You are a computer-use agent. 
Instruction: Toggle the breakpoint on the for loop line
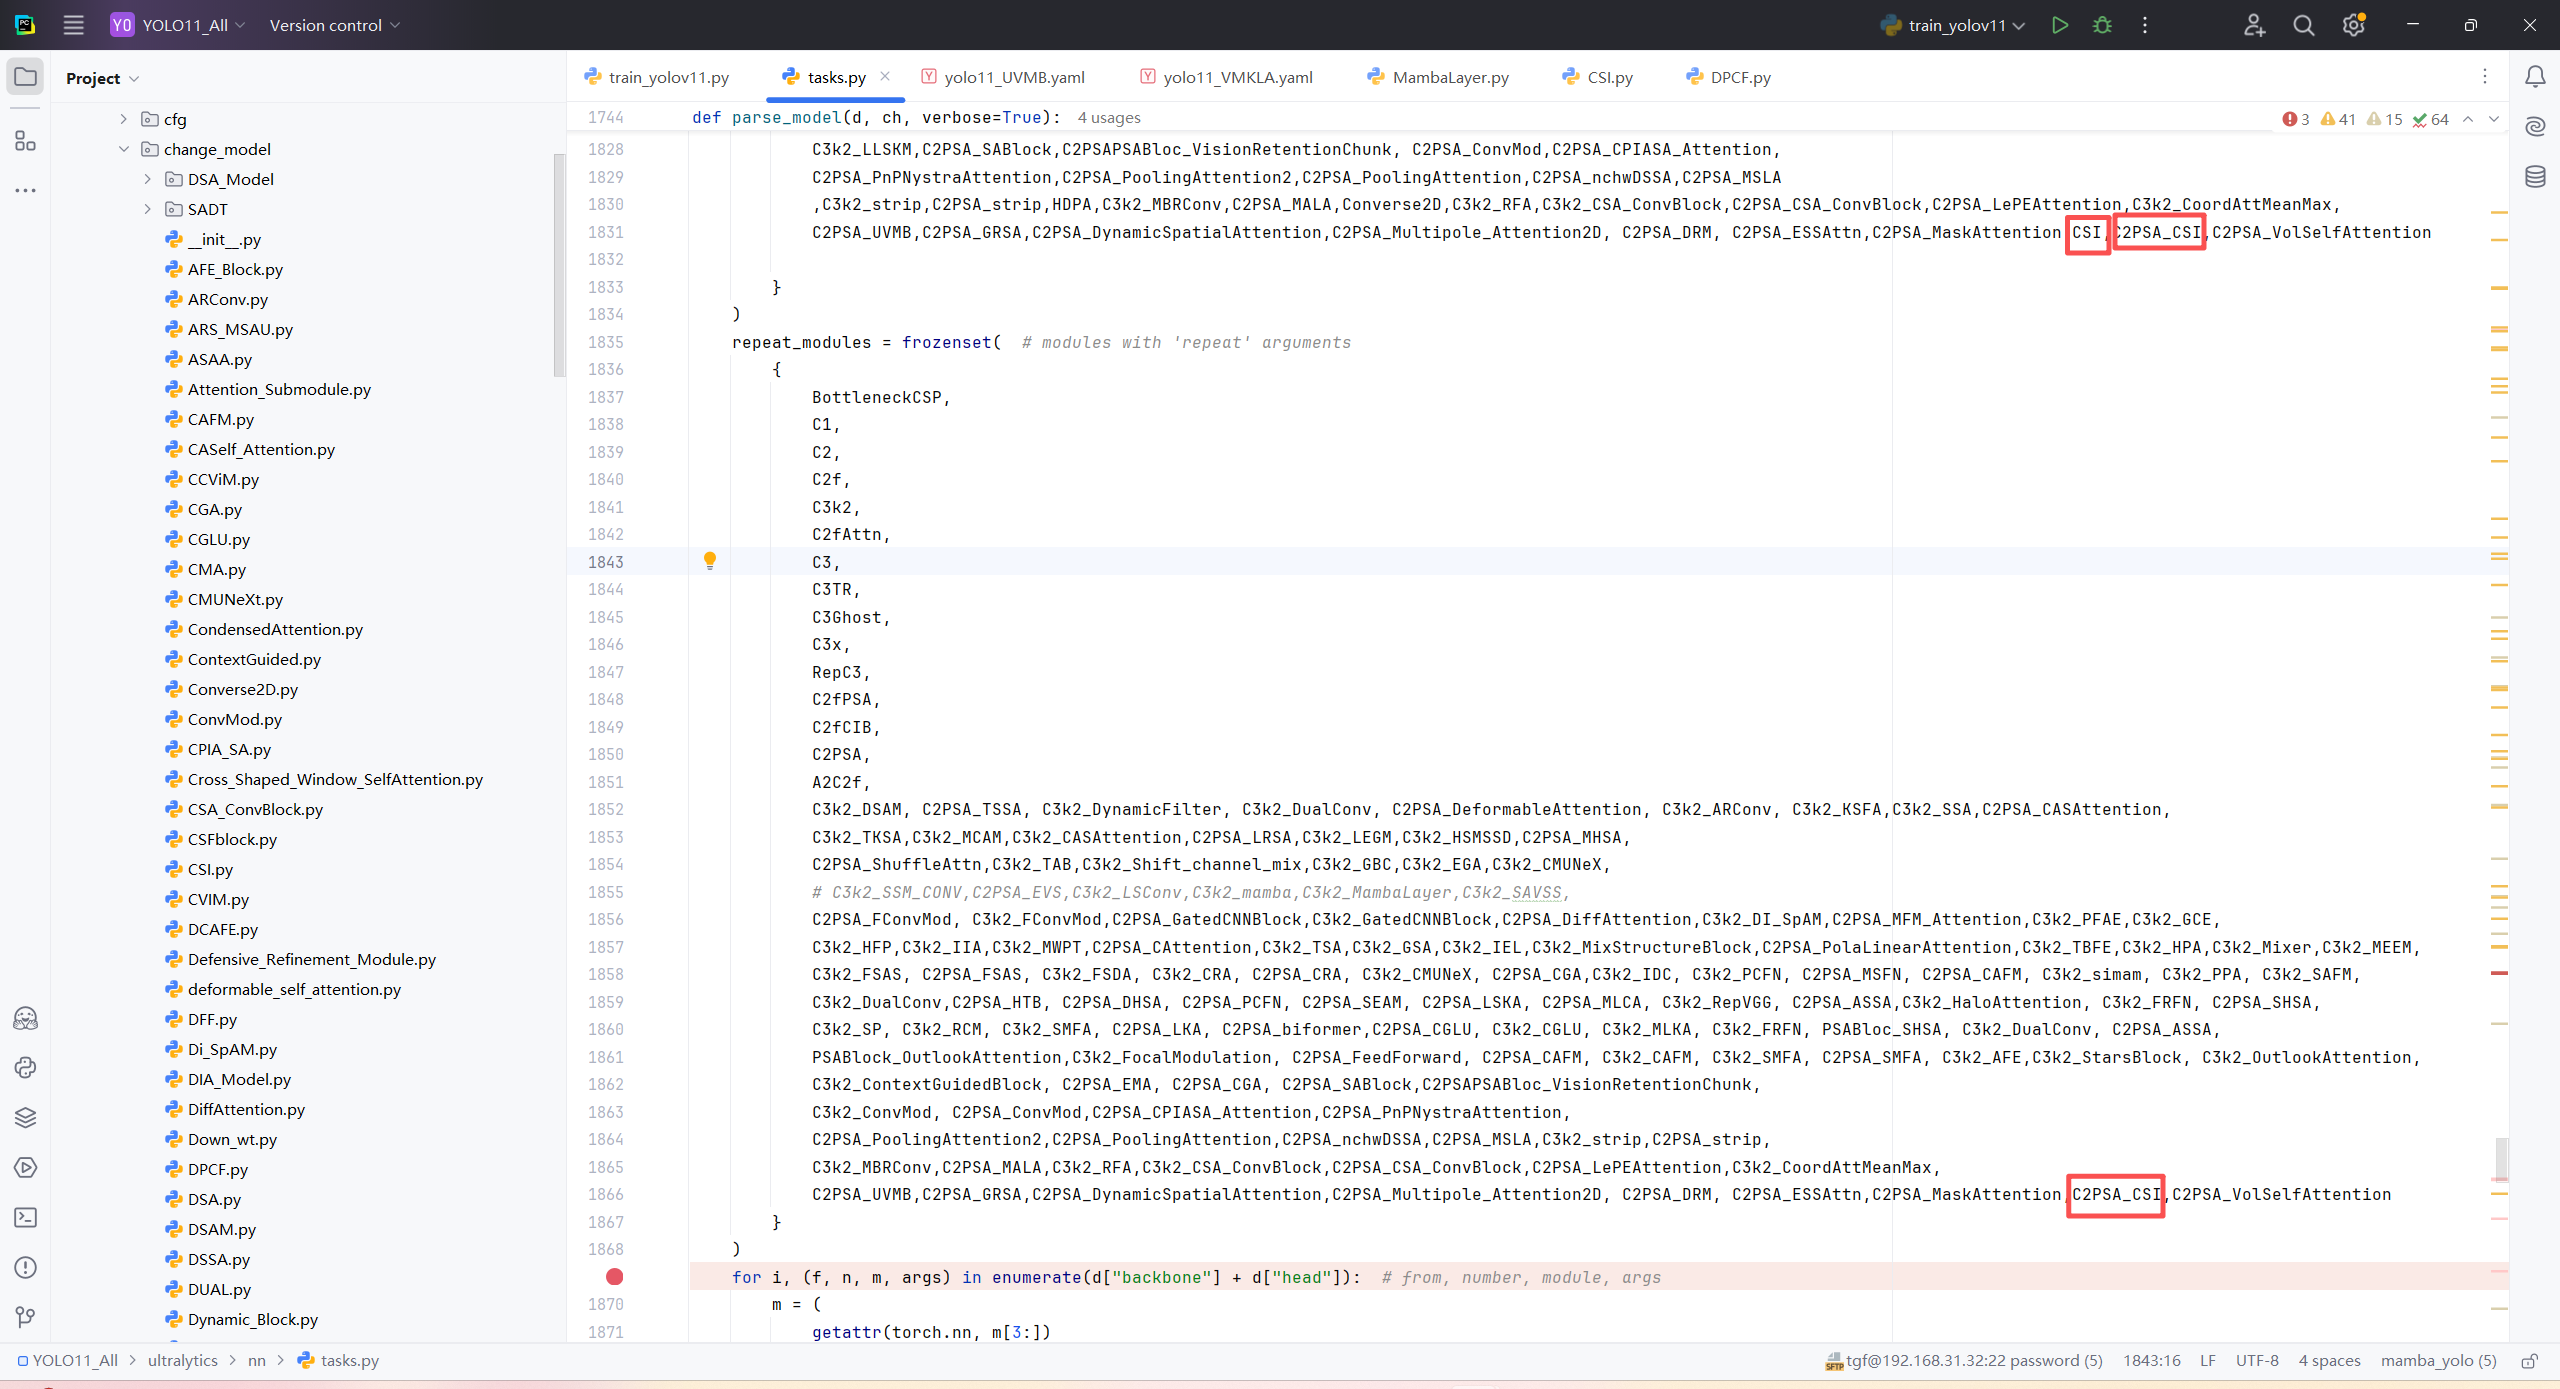614,1277
